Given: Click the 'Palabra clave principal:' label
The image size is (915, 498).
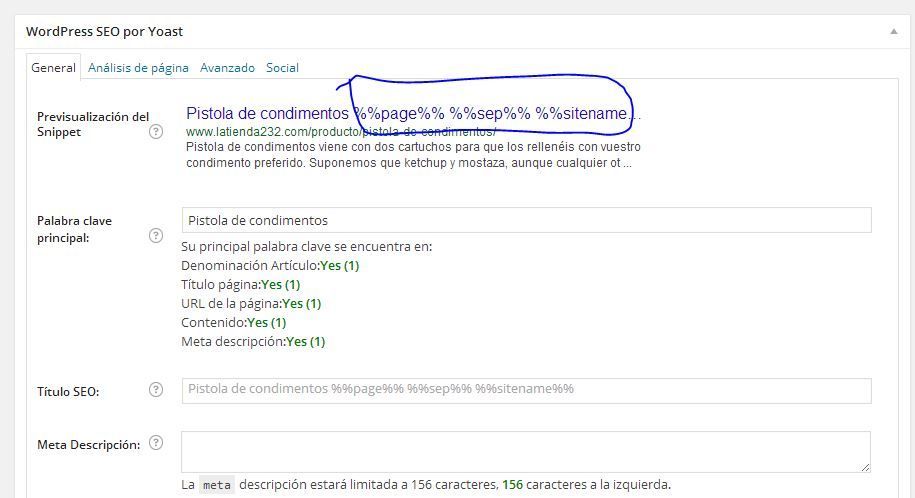Looking at the screenshot, I should [x=74, y=229].
